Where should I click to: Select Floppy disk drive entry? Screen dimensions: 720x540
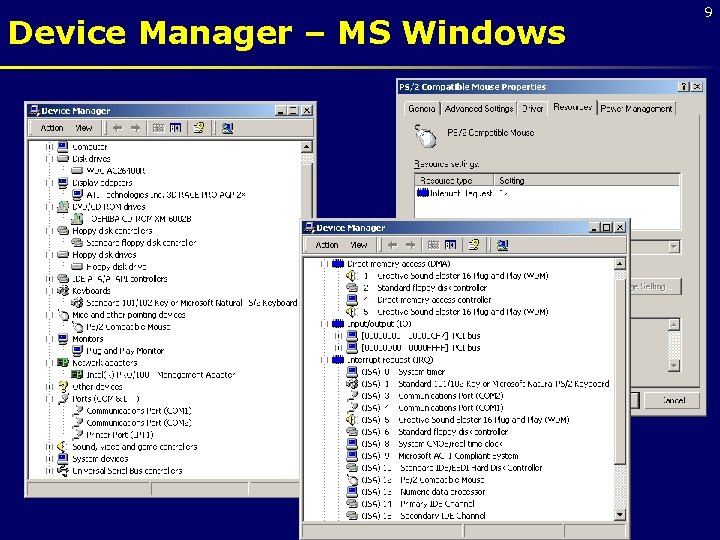(x=116, y=266)
